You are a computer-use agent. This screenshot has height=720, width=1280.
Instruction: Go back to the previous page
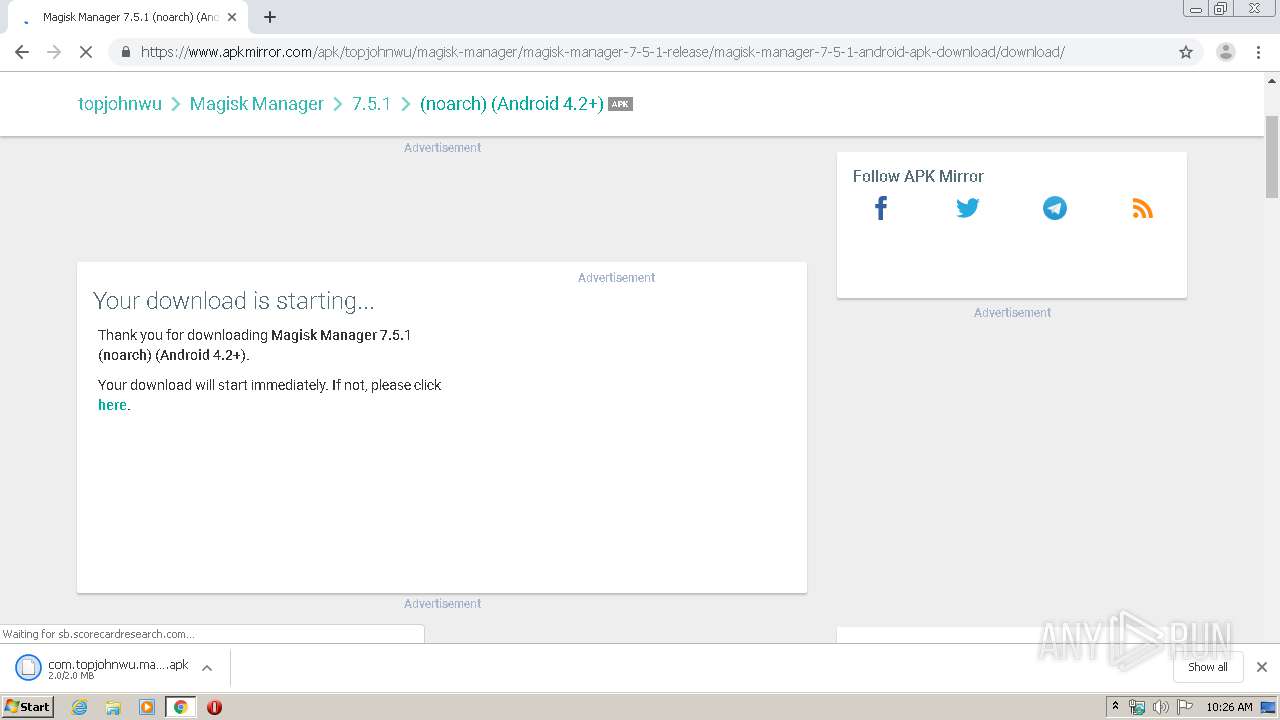point(22,52)
